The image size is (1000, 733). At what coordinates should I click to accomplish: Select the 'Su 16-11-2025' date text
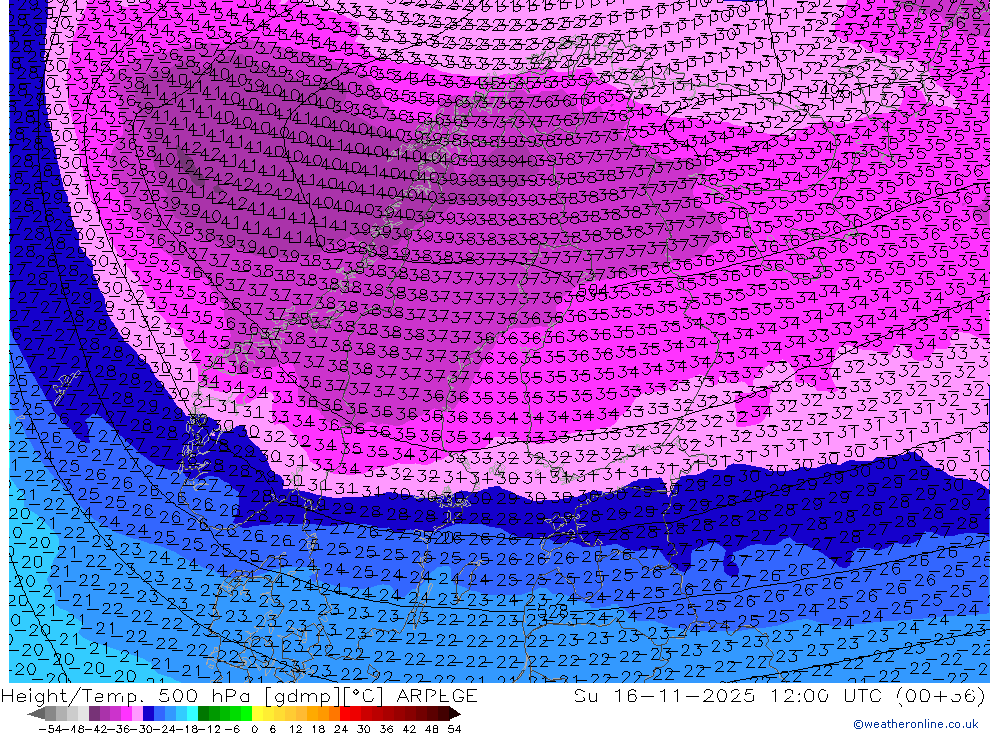point(665,695)
